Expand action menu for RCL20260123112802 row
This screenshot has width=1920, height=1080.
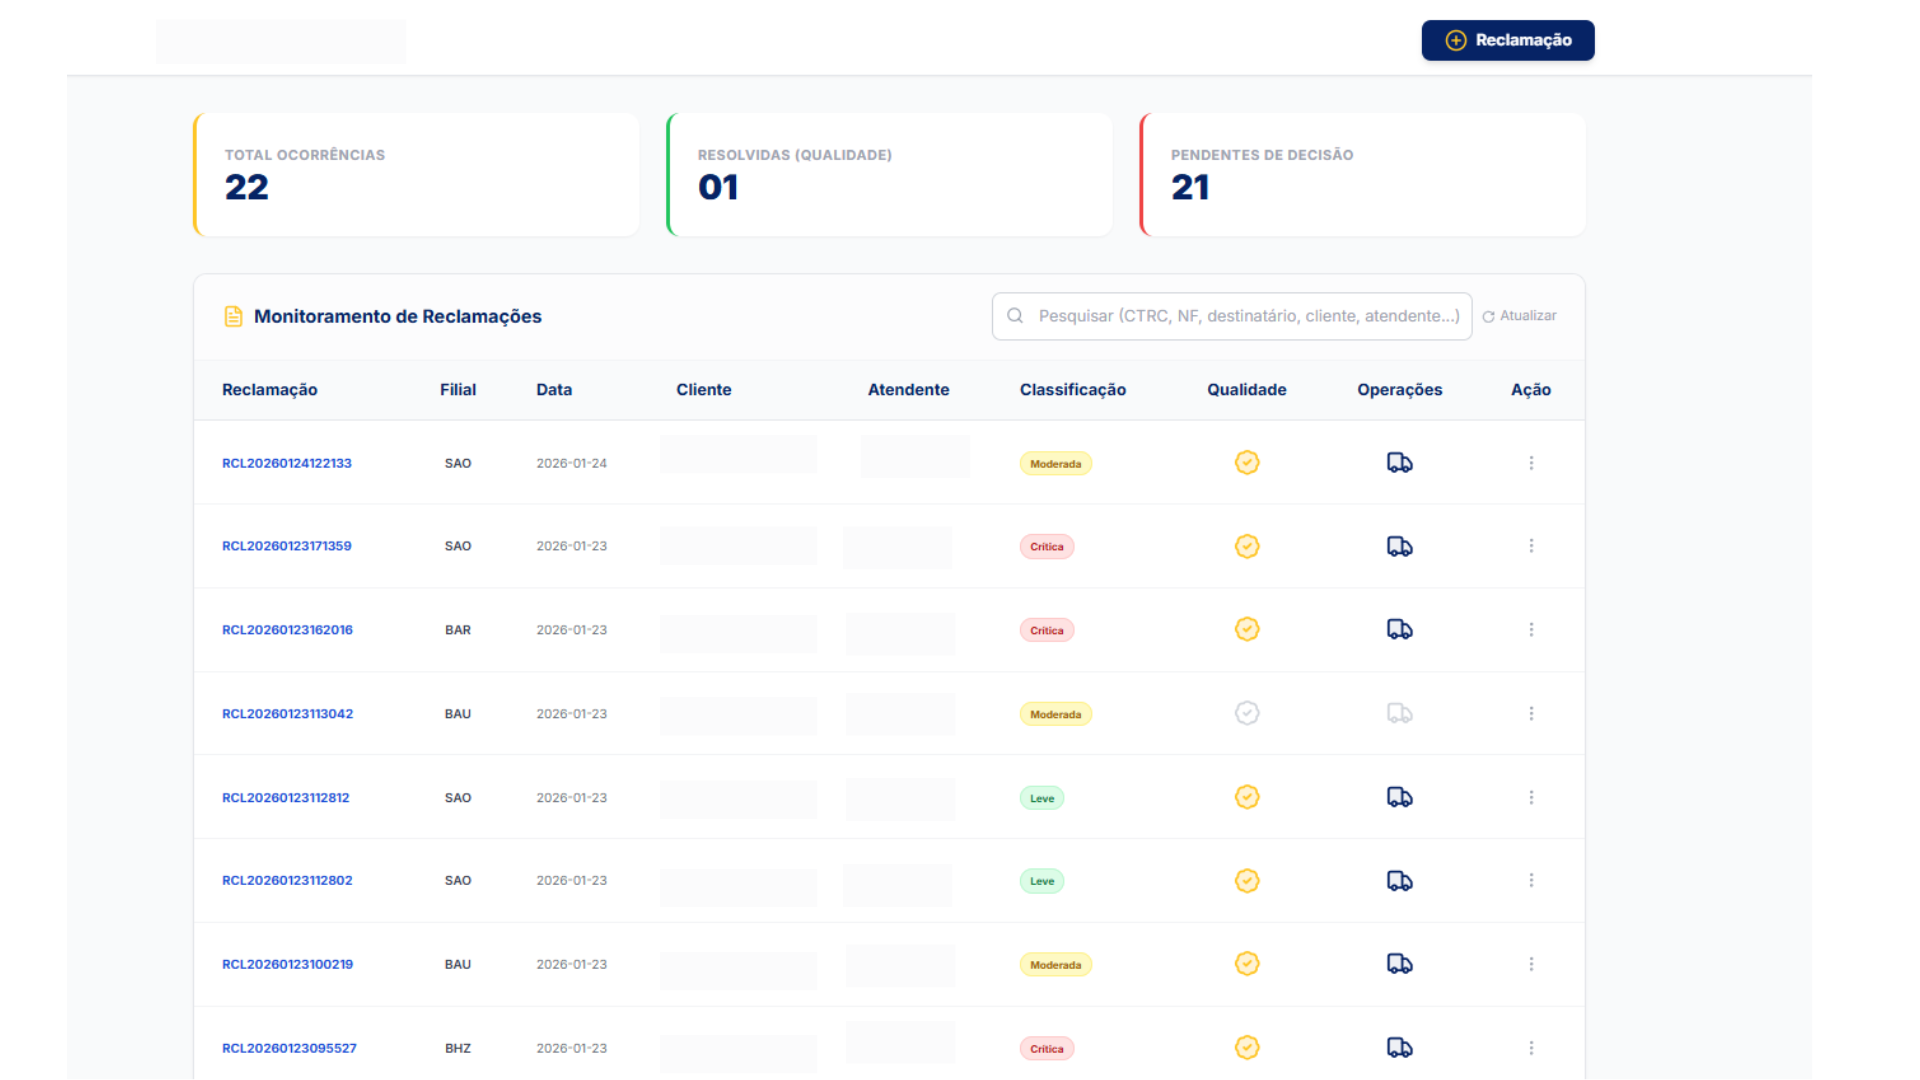pos(1531,881)
